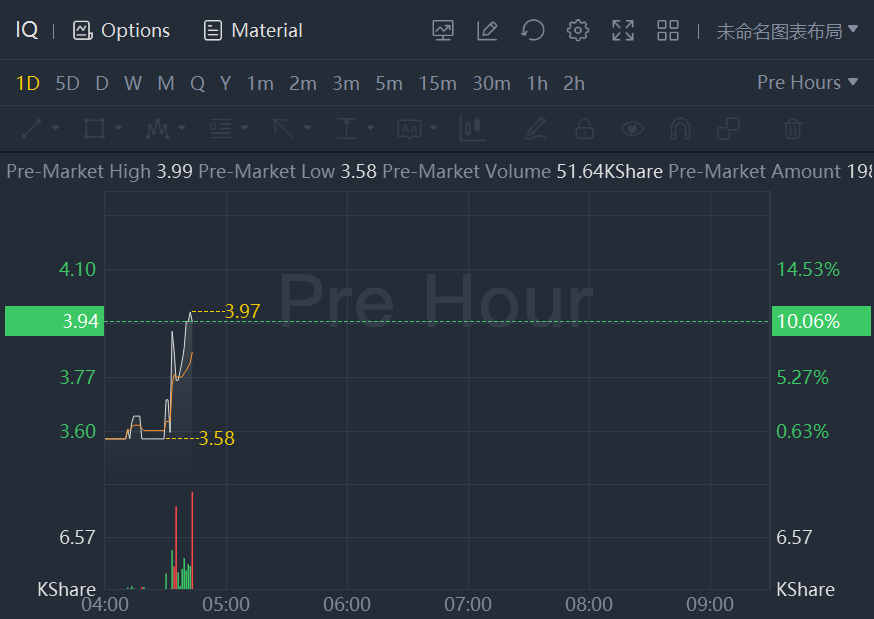Click the refresh chart icon
This screenshot has width=874, height=619.
(x=533, y=30)
